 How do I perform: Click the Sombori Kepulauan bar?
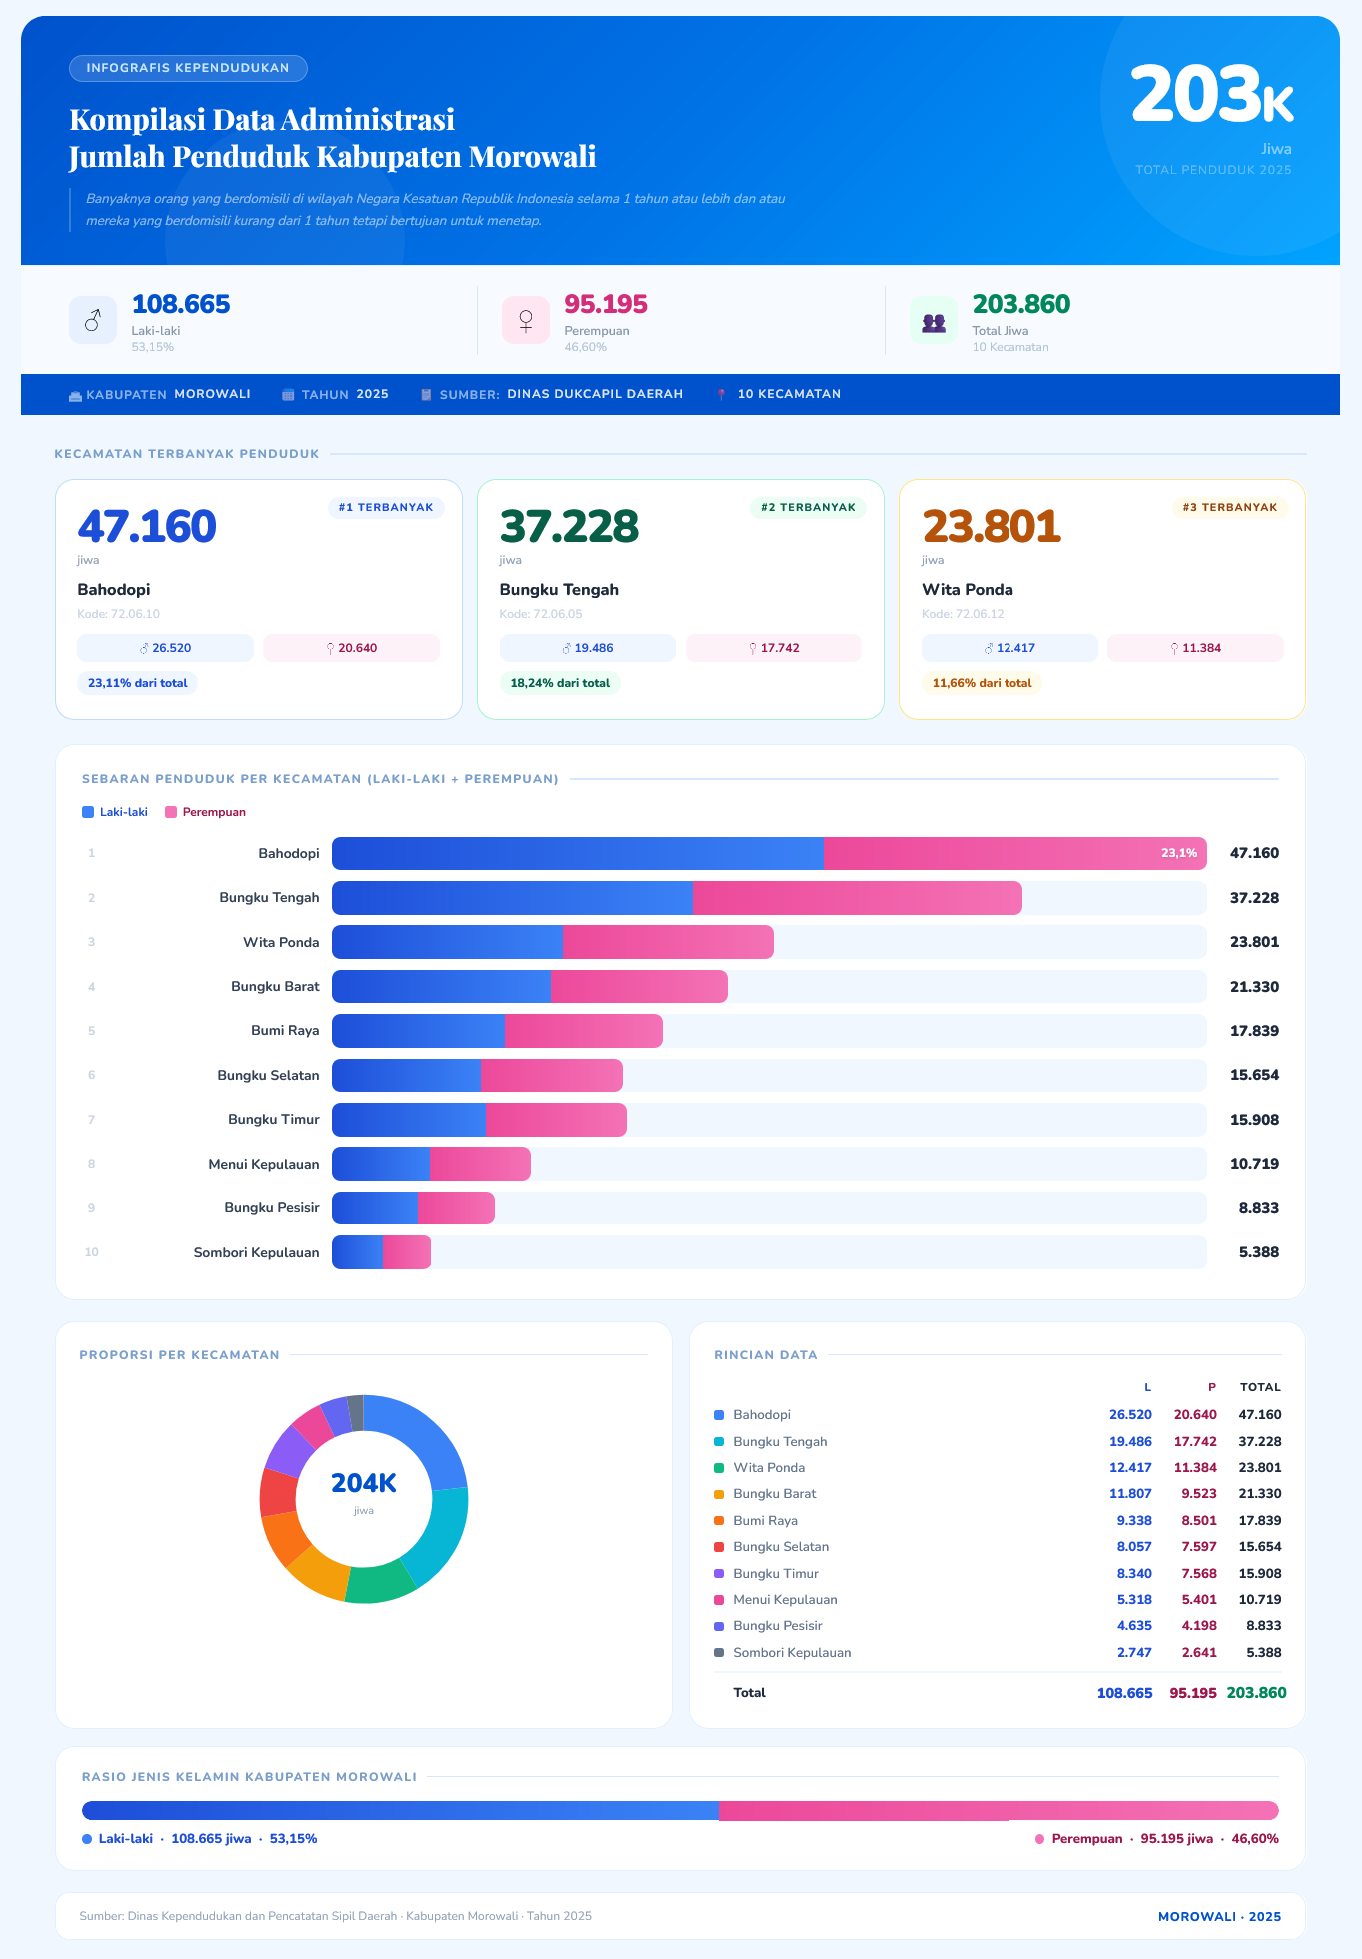381,1252
